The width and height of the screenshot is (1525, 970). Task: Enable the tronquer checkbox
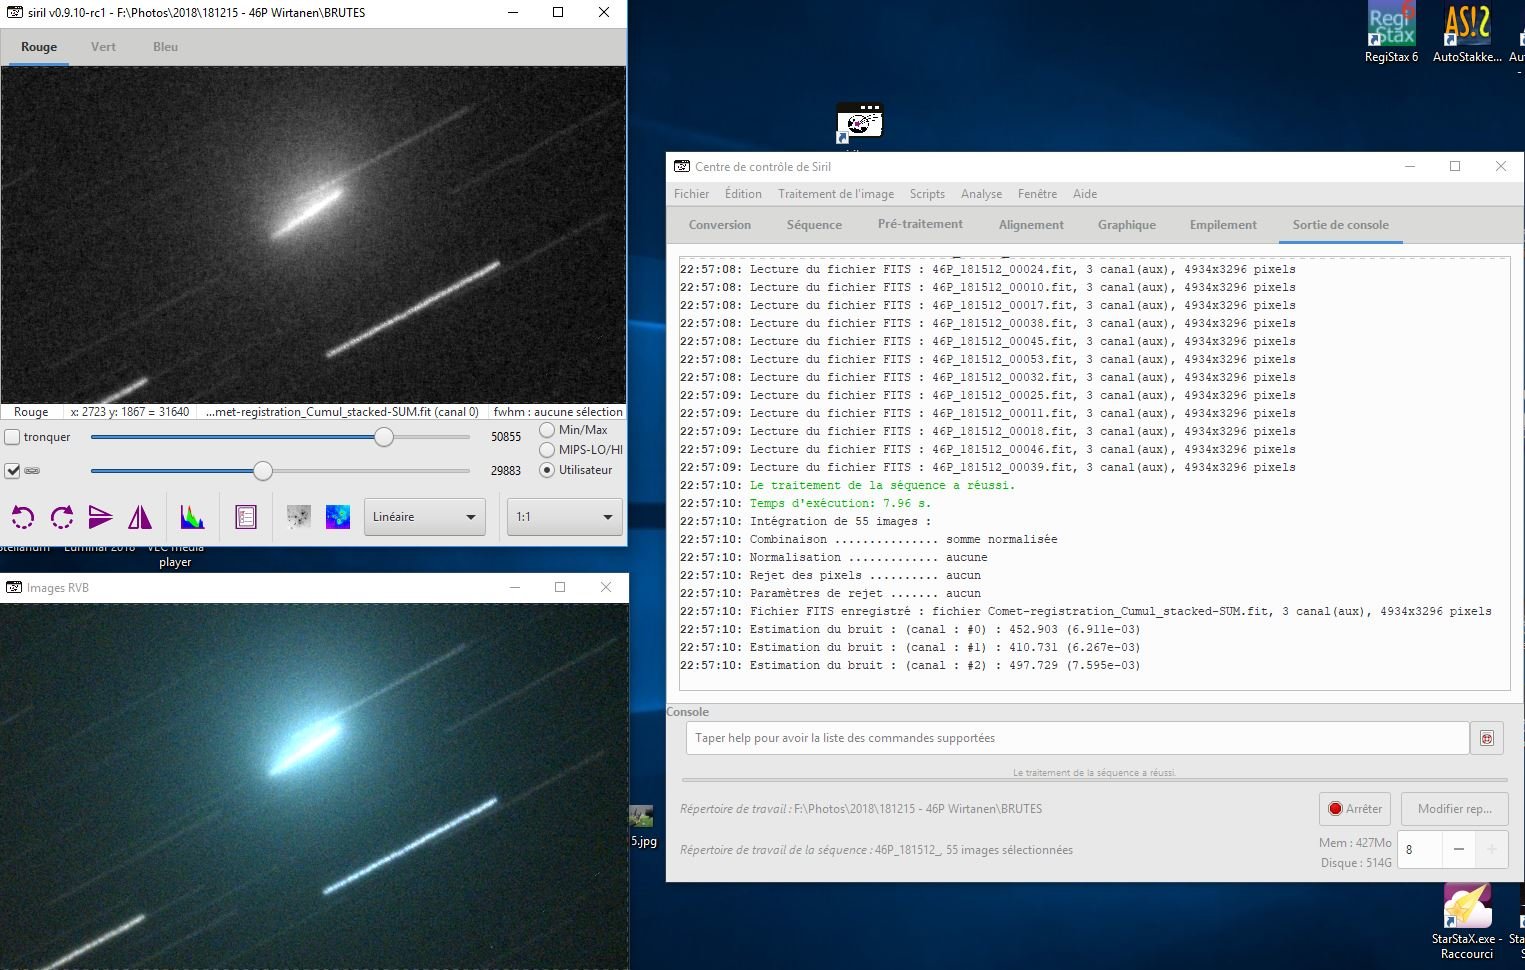(x=13, y=437)
